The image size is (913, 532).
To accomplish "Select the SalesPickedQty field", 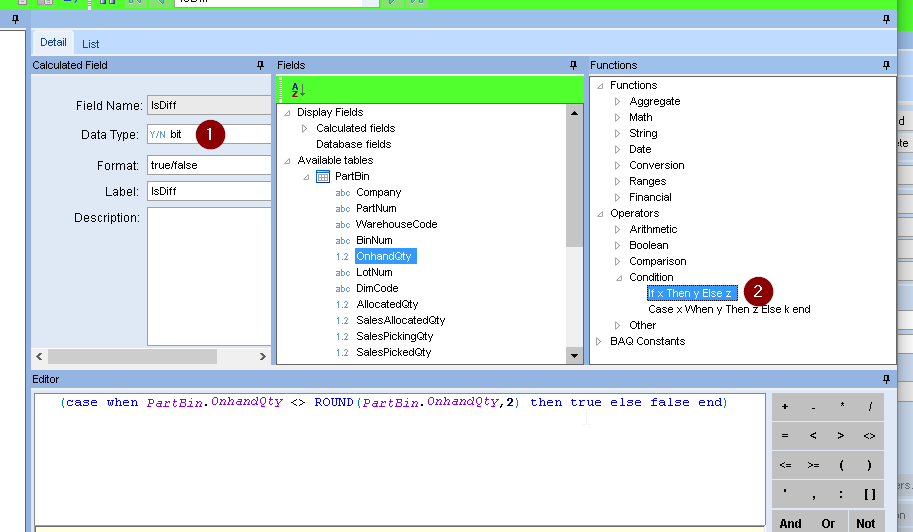I will tap(394, 353).
